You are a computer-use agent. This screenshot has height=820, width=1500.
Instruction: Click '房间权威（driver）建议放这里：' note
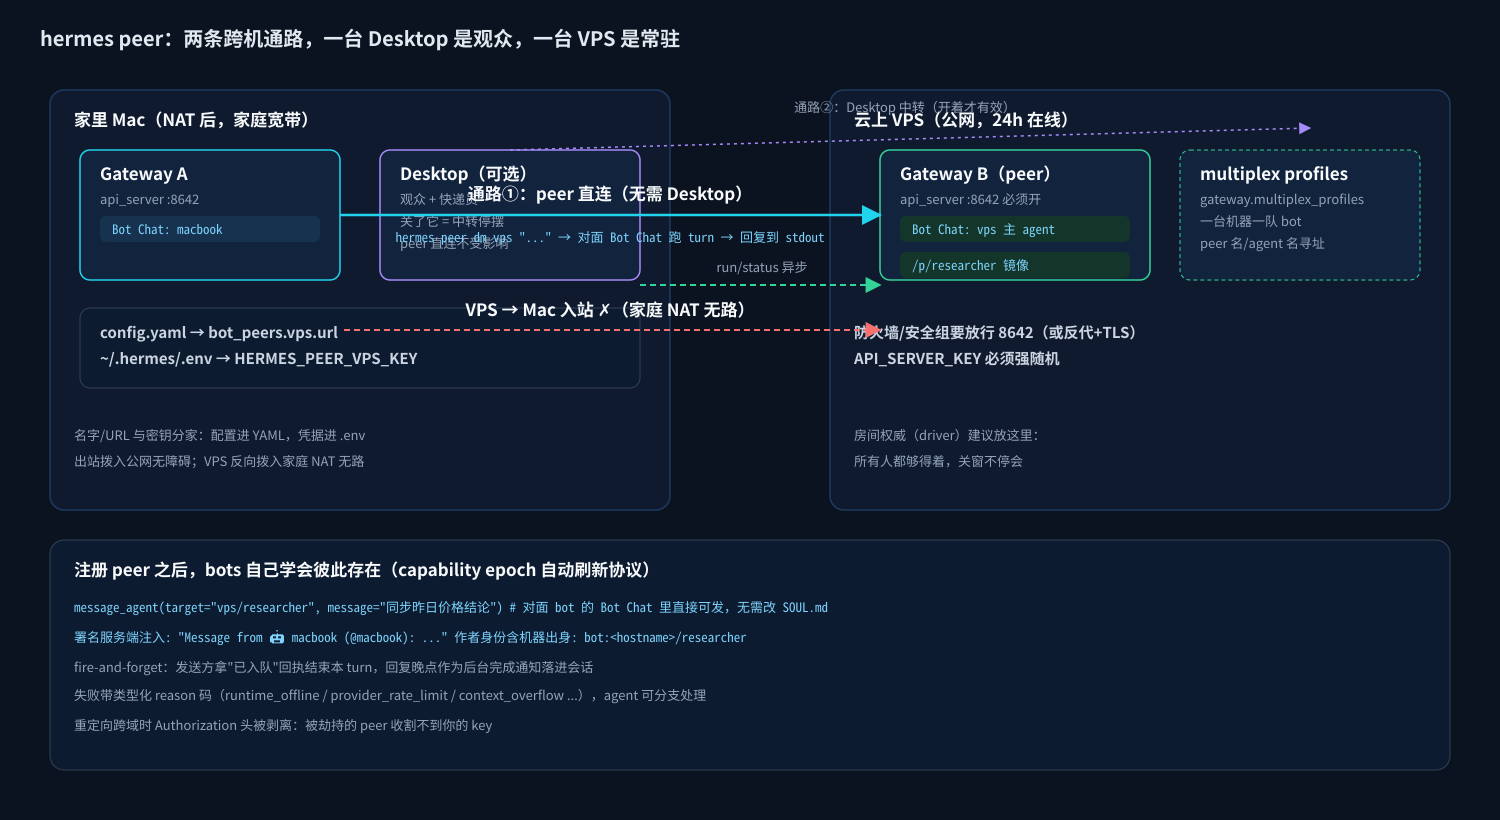[949, 436]
